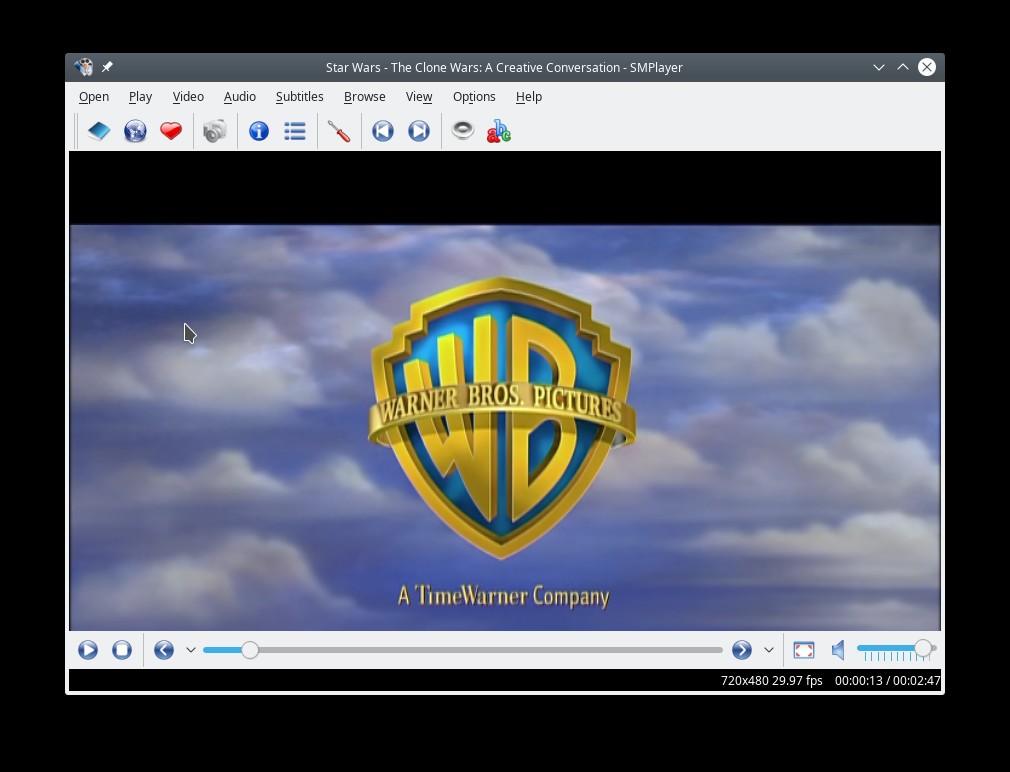Fast forward using the blue forward arrow
The image size is (1010, 772).
point(742,650)
